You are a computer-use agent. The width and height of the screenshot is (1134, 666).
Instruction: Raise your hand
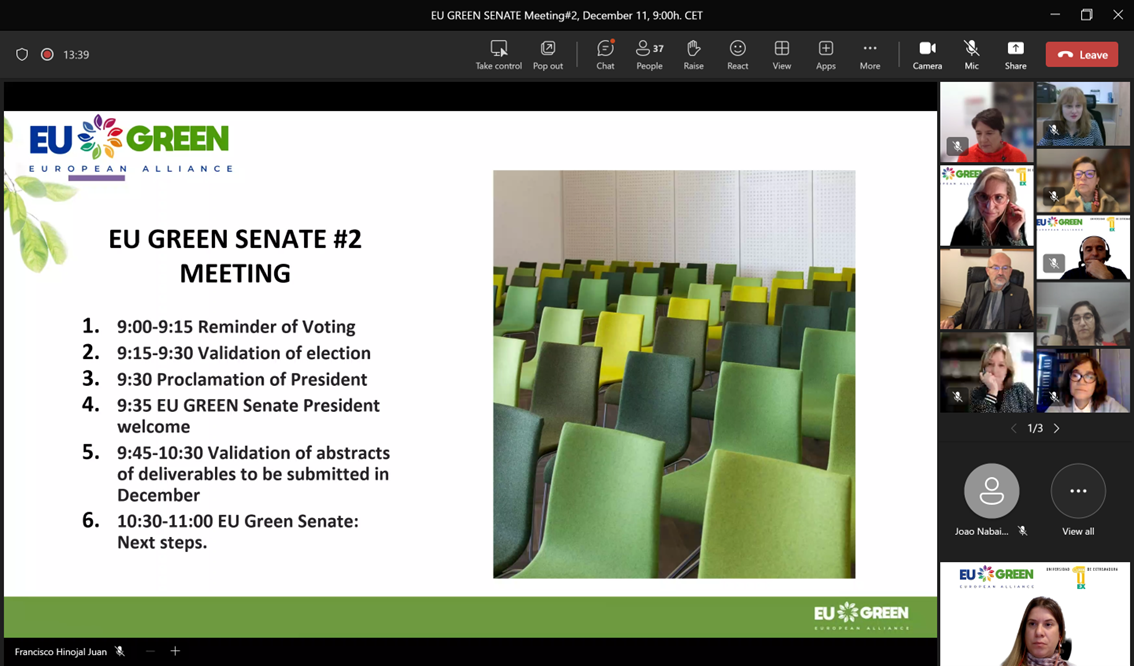point(693,54)
